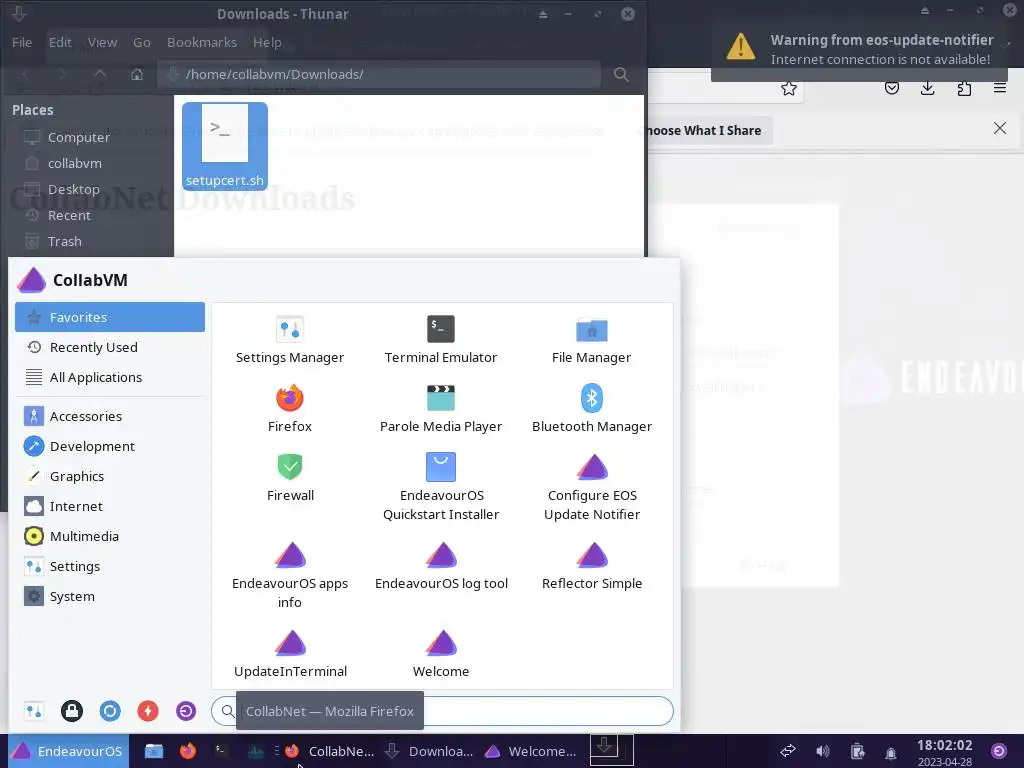The width and height of the screenshot is (1024, 768).
Task: Click the lock screen icon in menu footer
Action: coord(72,711)
